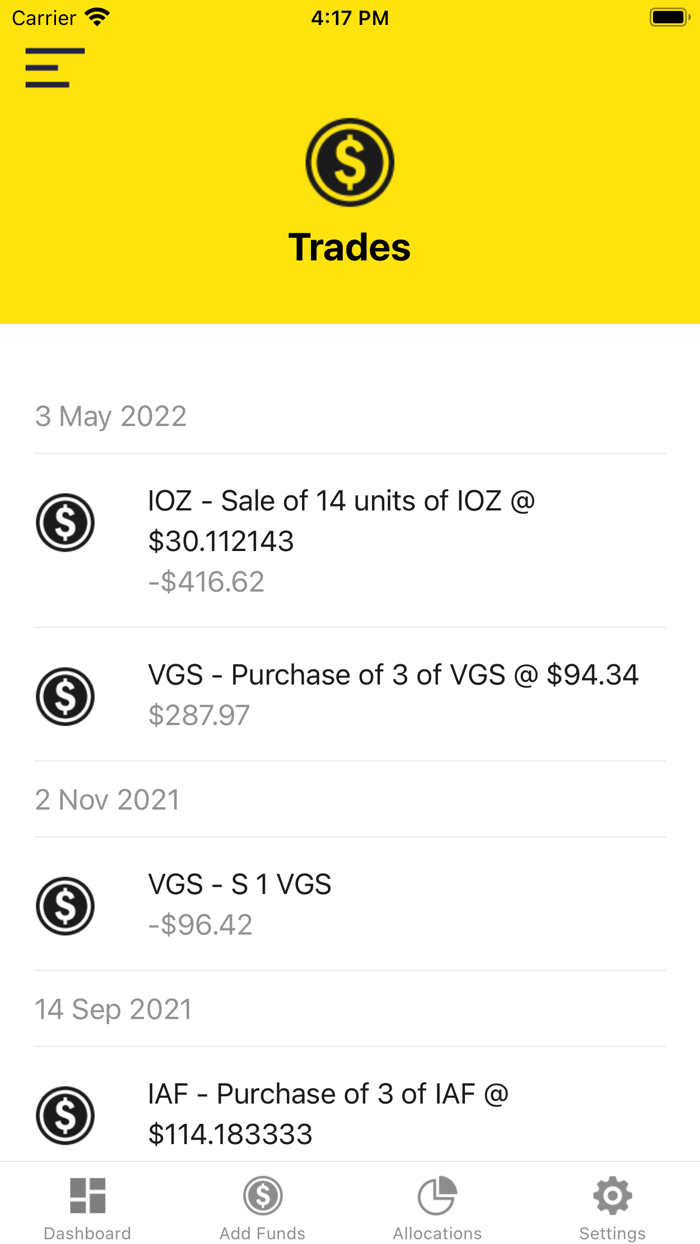Open the Dashboard tab
Image resolution: width=700 pixels, height=1244 pixels.
87,1208
